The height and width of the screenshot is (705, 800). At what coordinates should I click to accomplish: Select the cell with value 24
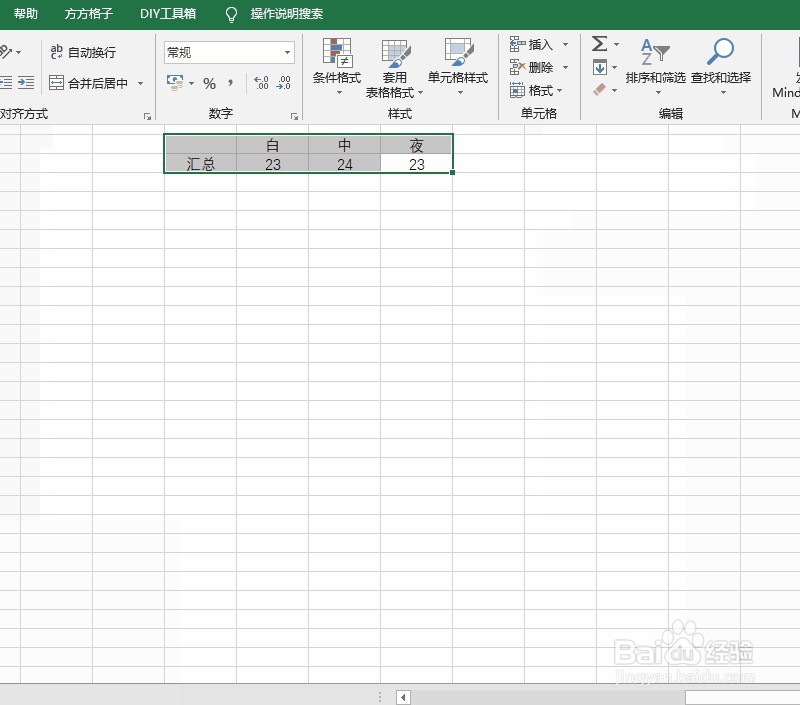[x=344, y=164]
